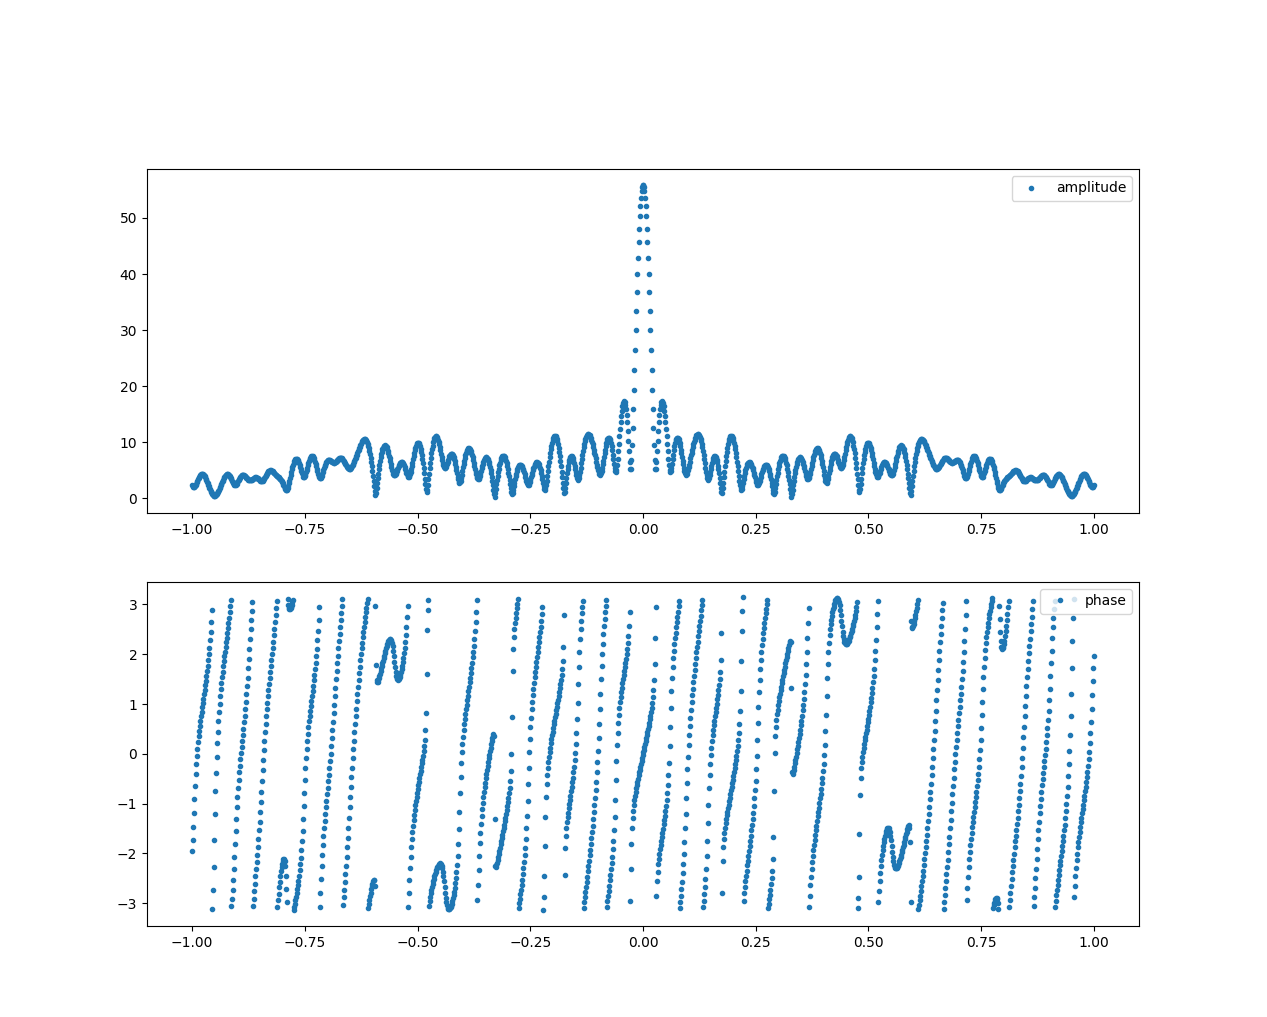Viewport: 1267px width, 1017px height.
Task: Click the y-axis tick 1 in phase plot
Action: point(133,705)
